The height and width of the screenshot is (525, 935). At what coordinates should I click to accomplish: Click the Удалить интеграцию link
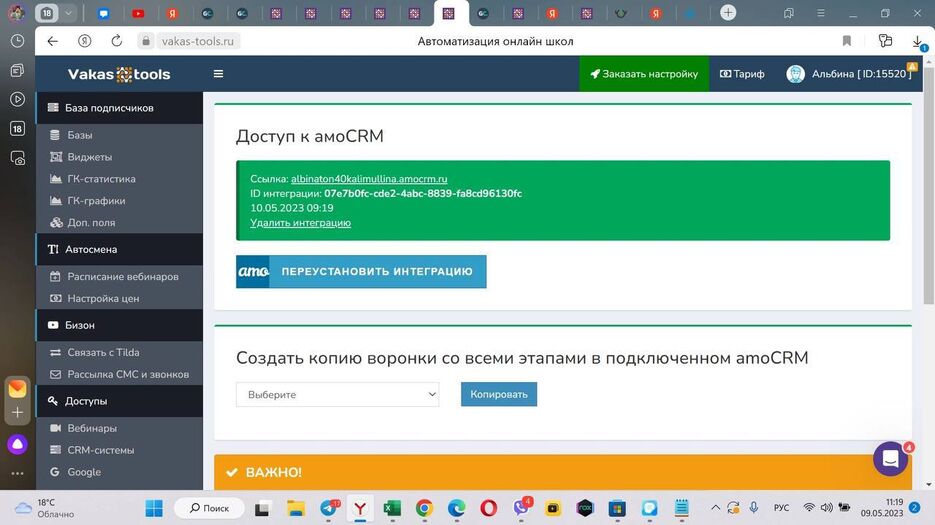[300, 223]
